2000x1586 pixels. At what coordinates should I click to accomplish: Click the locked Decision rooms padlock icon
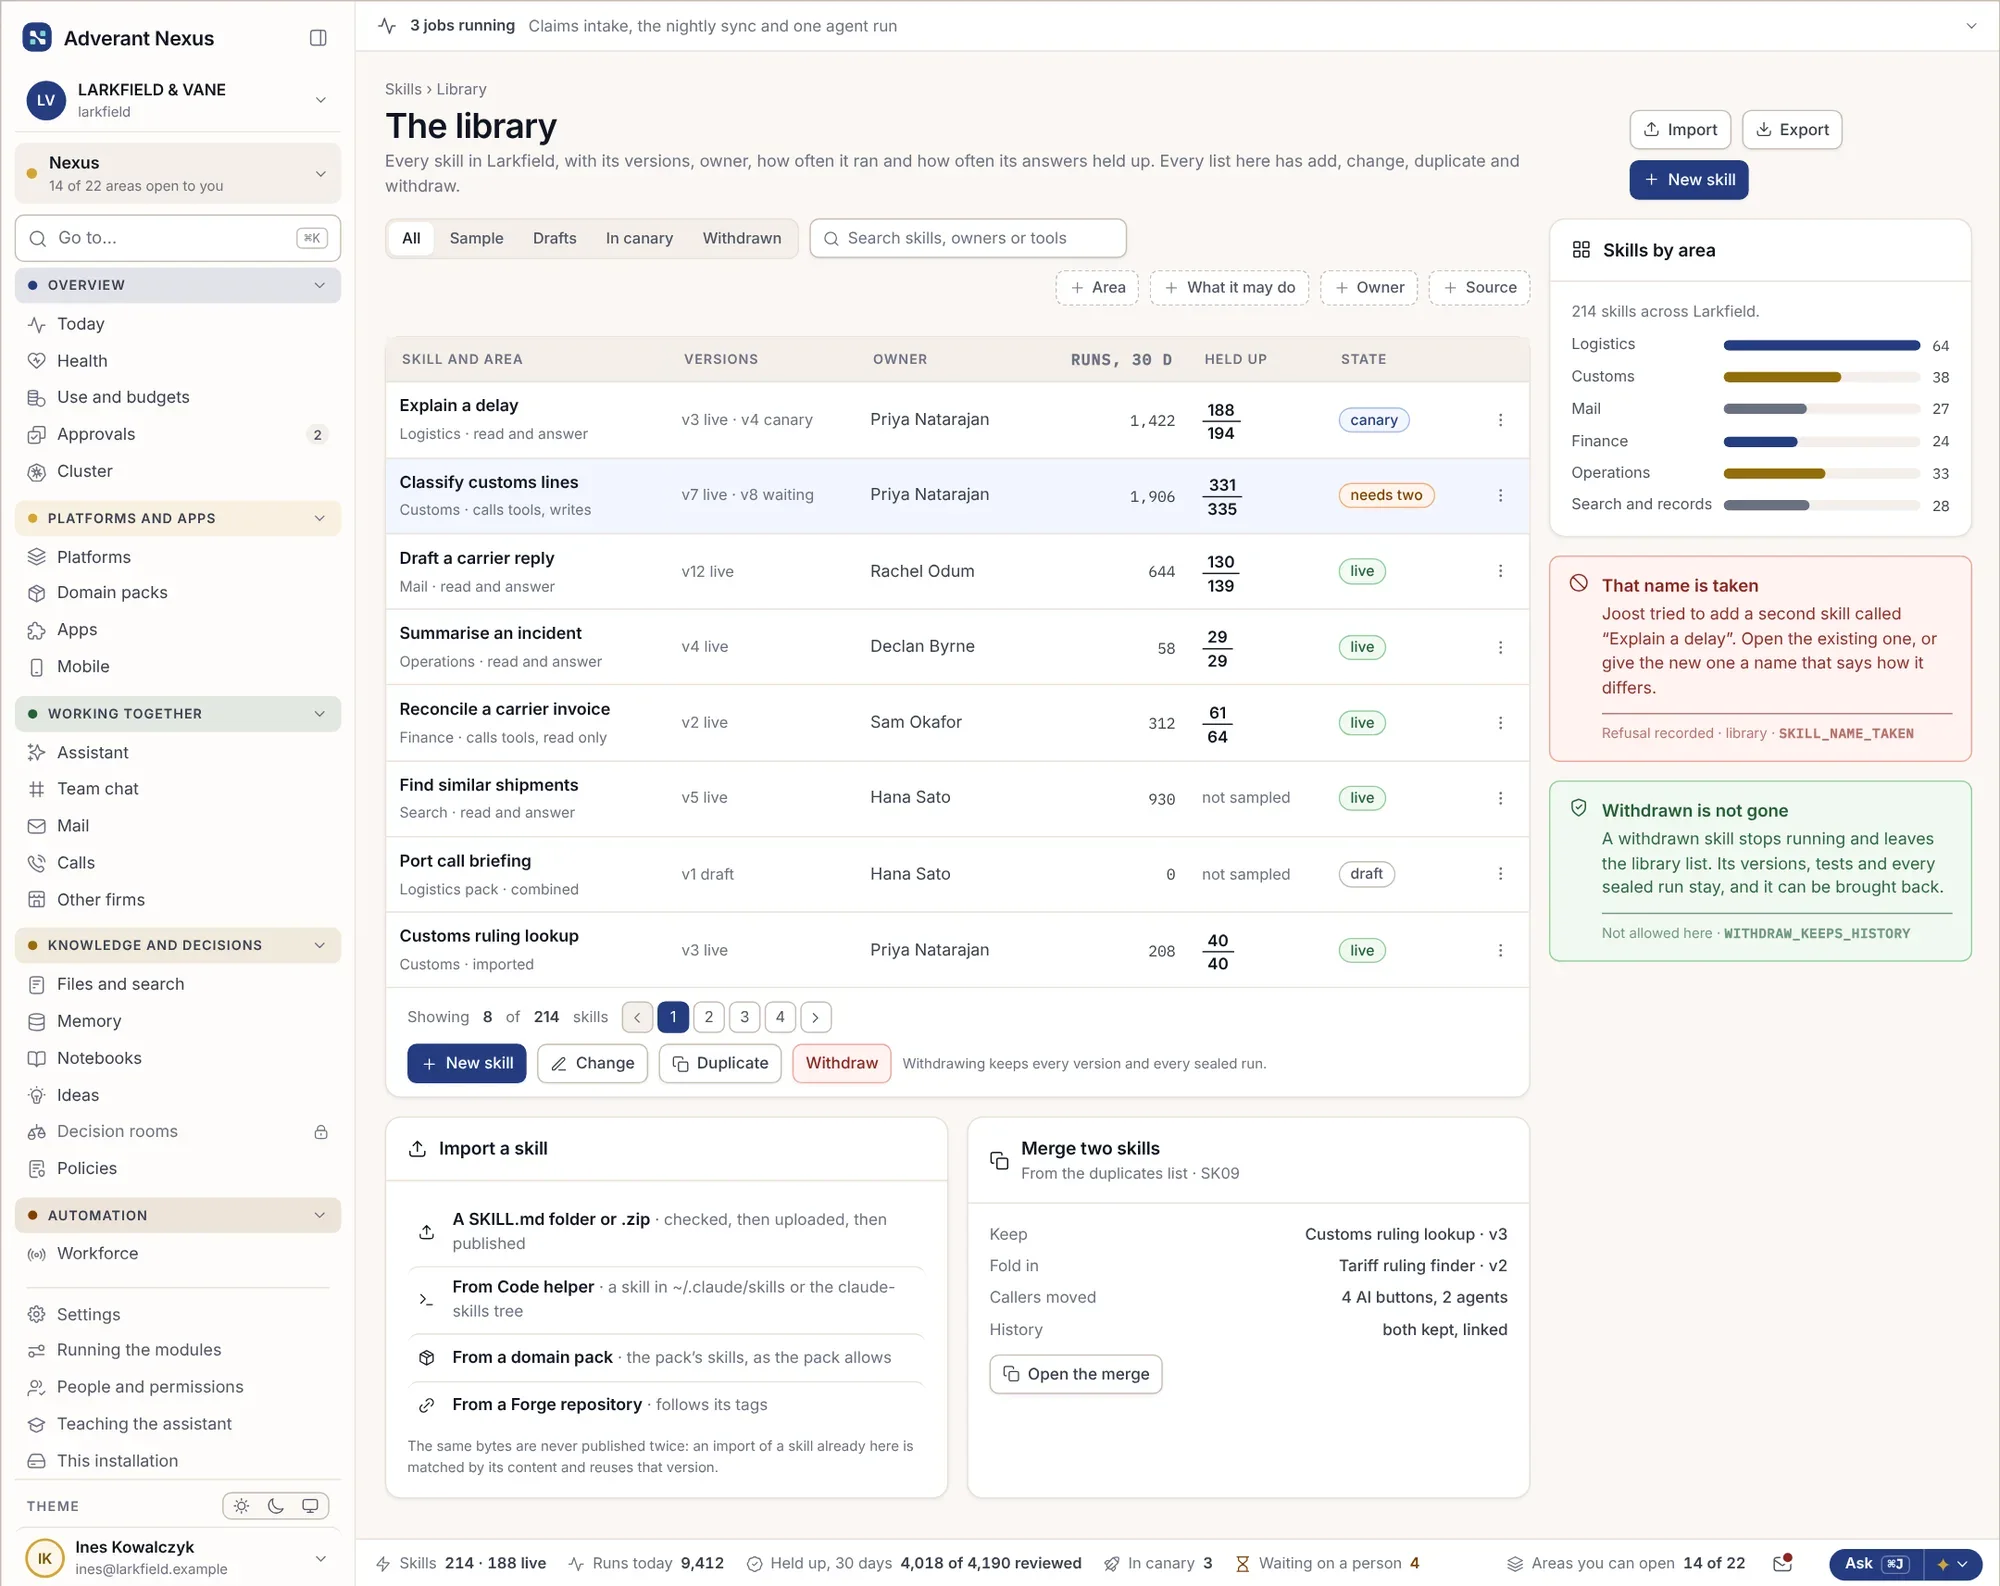[x=321, y=1132]
